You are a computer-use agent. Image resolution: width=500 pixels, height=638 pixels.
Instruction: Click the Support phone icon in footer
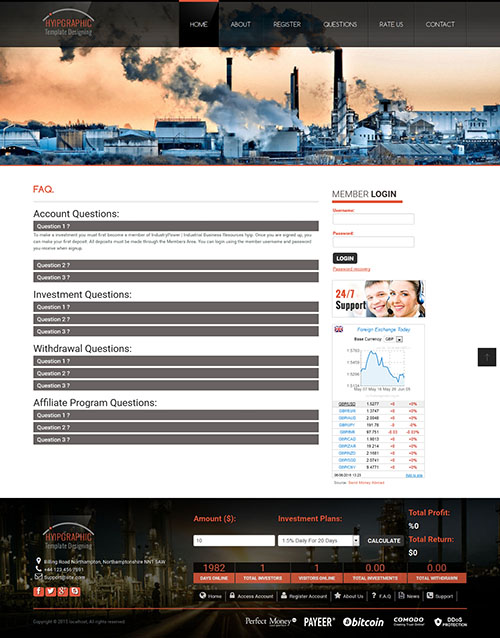pos(430,595)
